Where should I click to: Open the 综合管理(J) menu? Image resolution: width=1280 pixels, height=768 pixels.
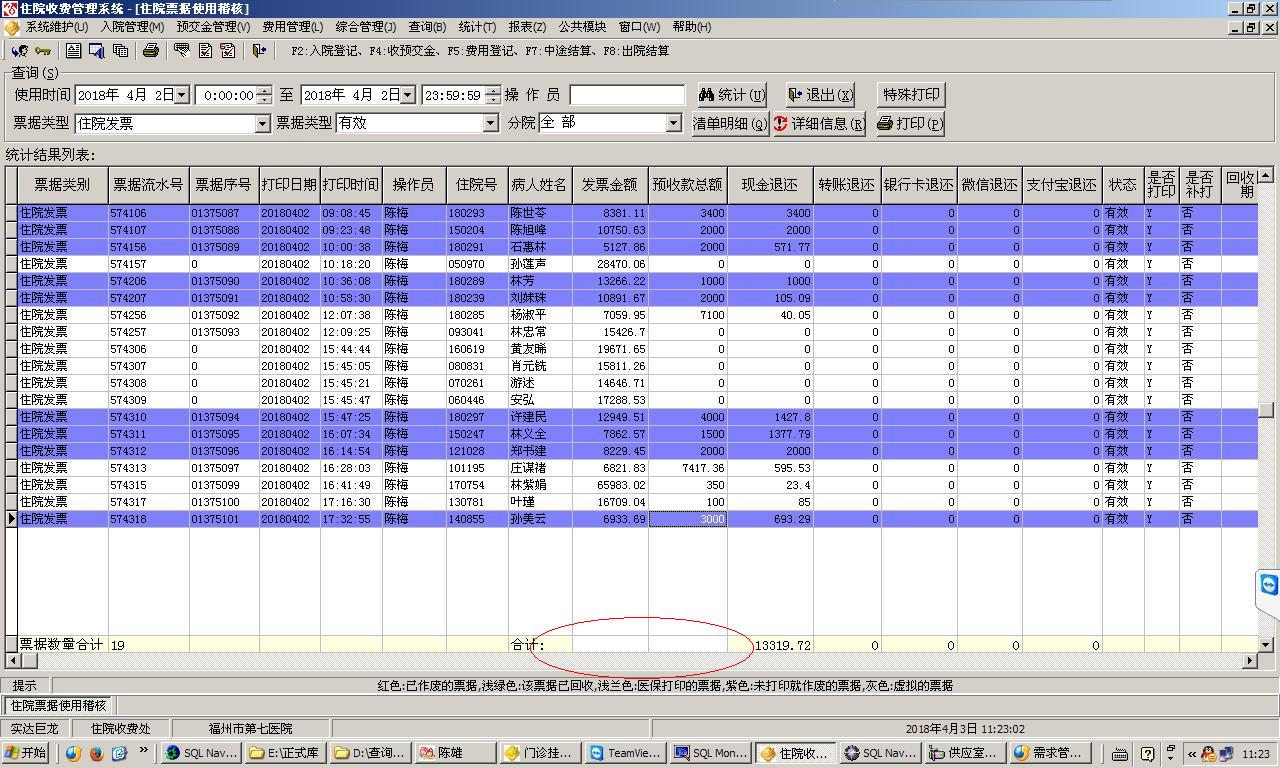pos(365,27)
